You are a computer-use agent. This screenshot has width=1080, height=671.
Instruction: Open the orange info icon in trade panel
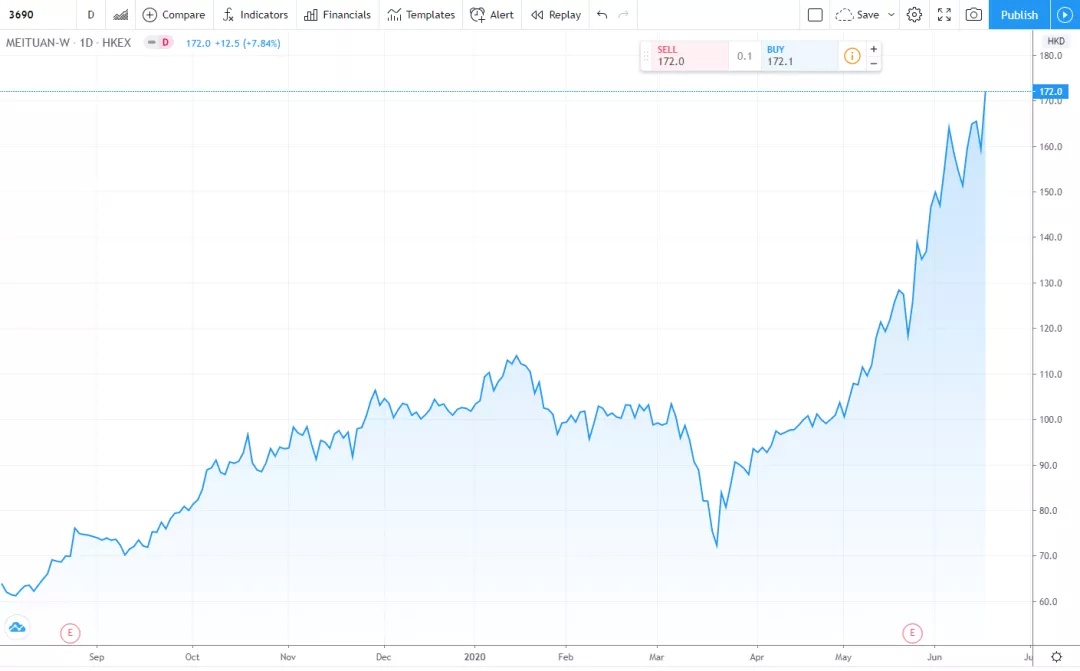tap(852, 56)
